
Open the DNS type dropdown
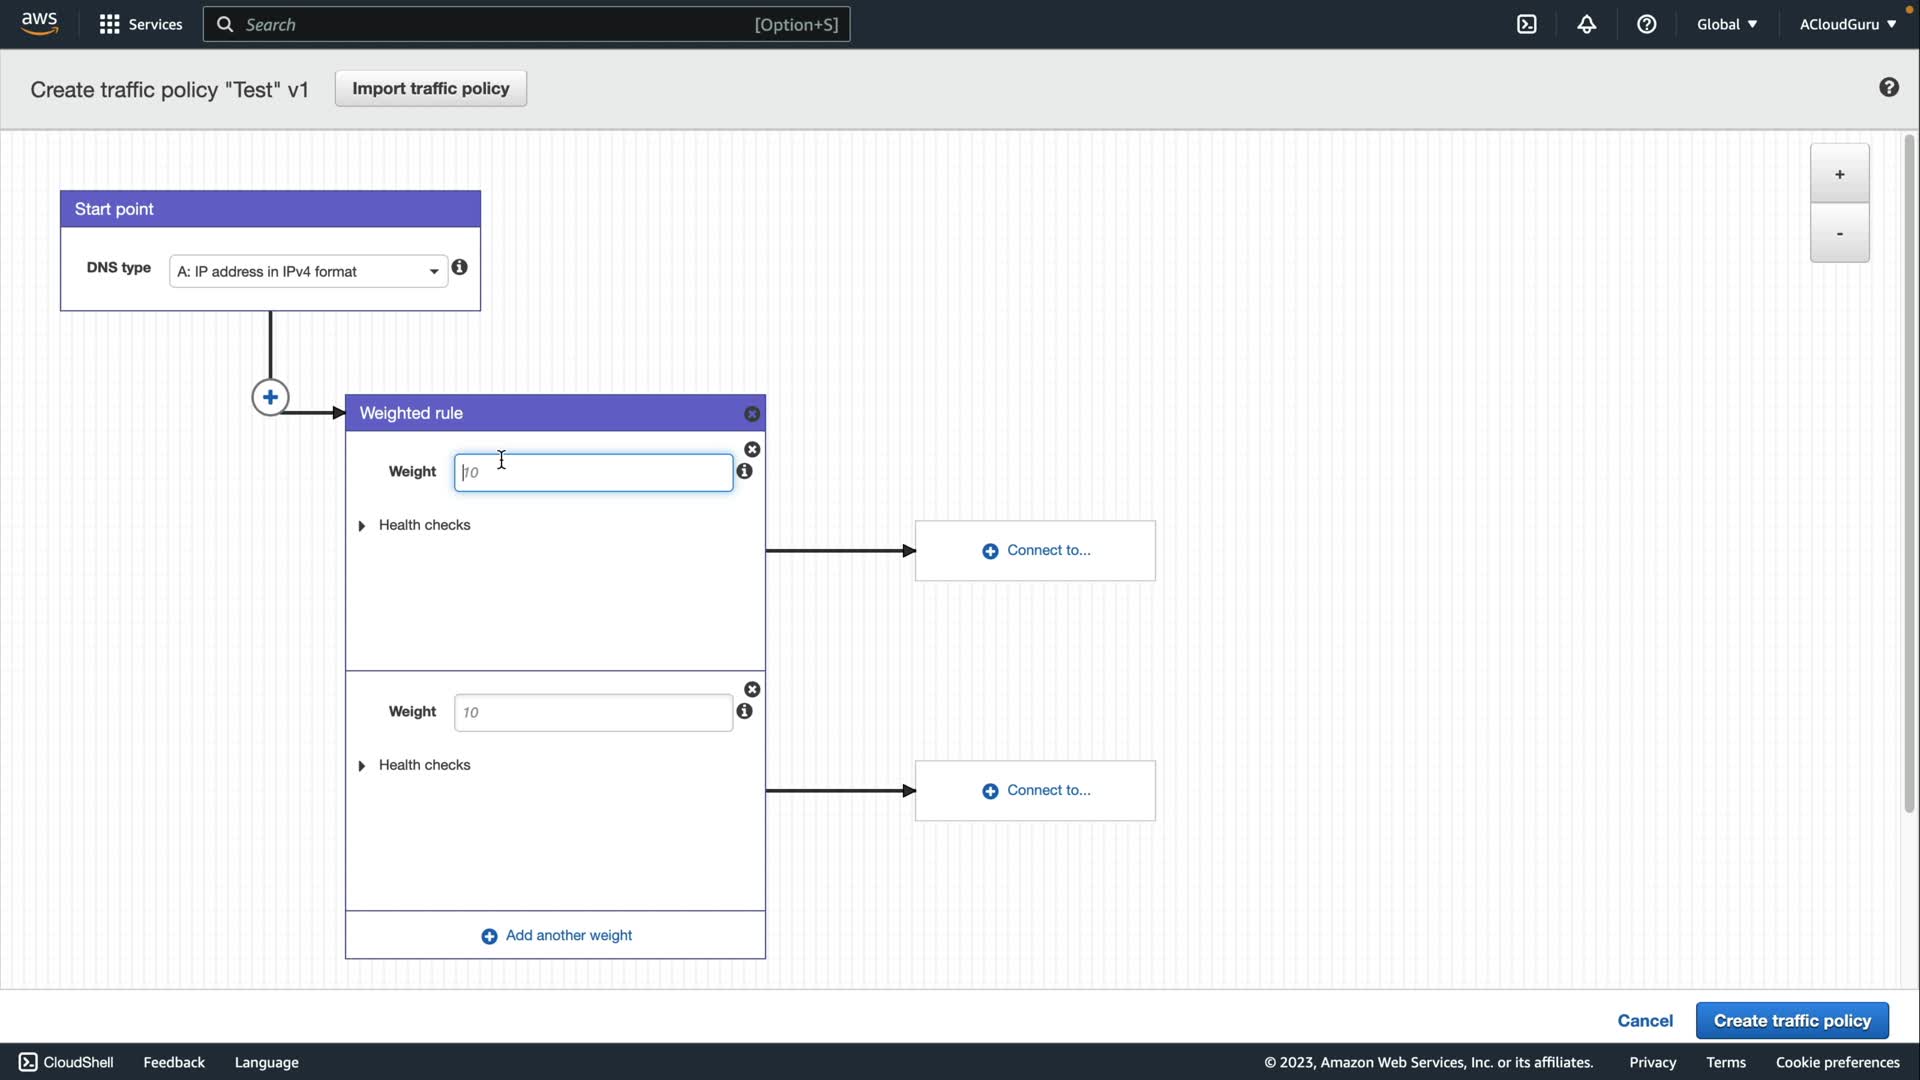[308, 271]
